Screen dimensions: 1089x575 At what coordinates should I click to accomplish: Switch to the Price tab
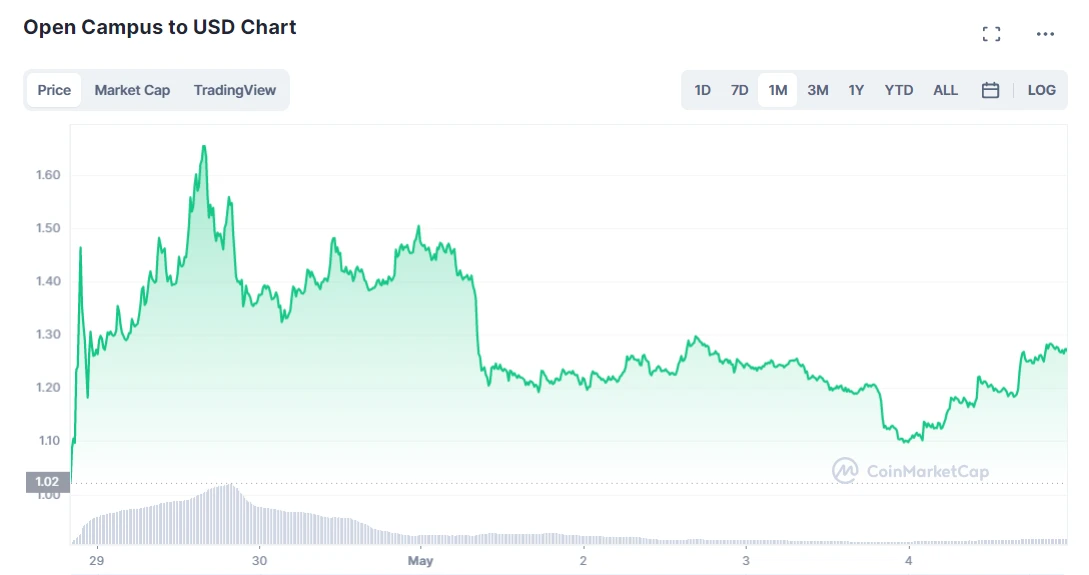point(54,90)
